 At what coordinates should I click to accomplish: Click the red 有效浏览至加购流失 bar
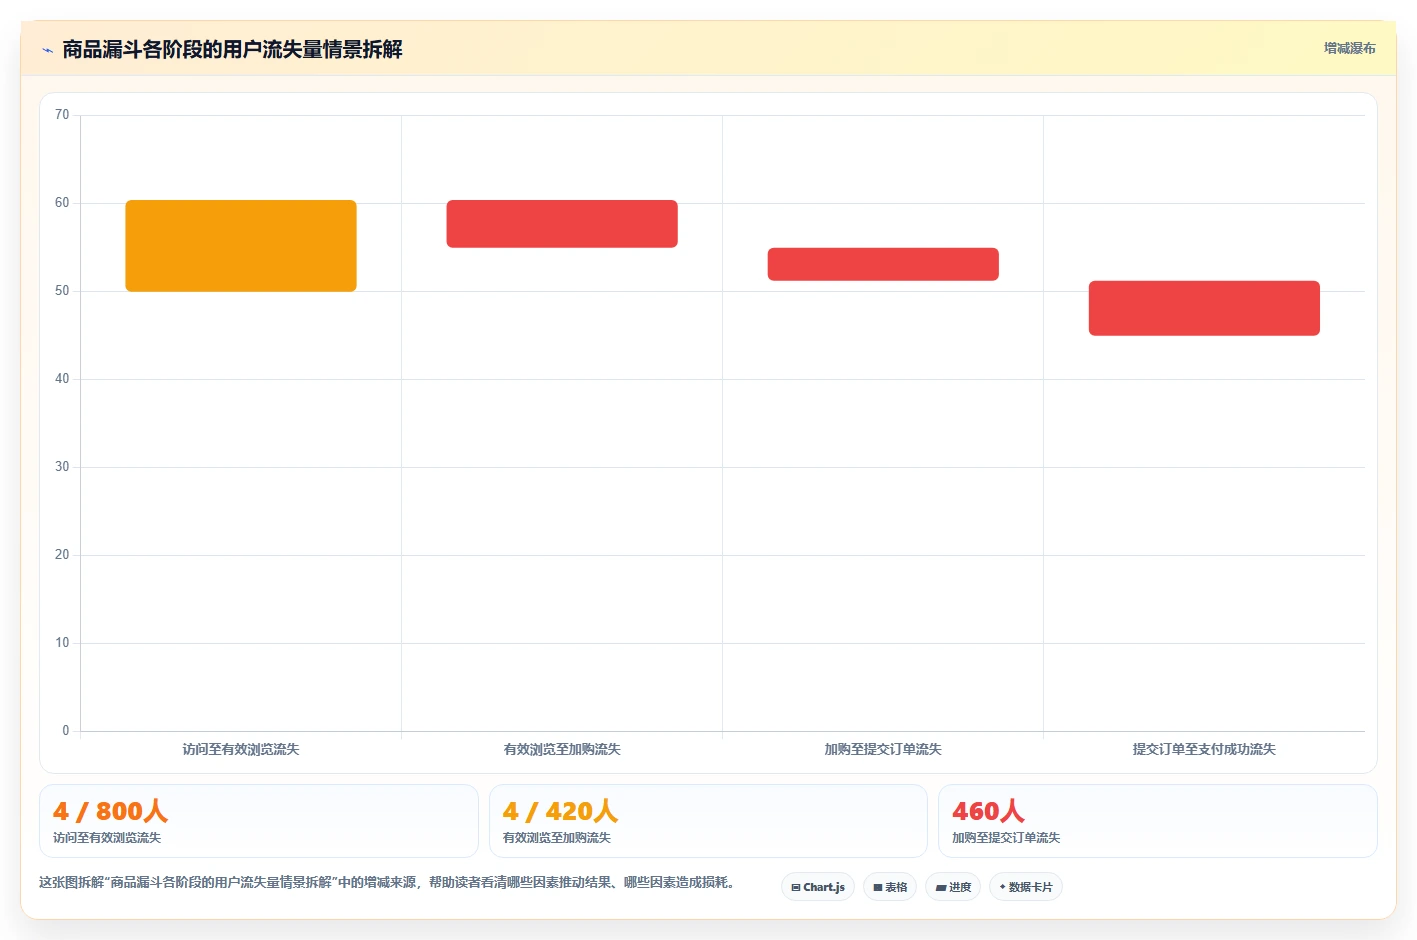tap(562, 224)
